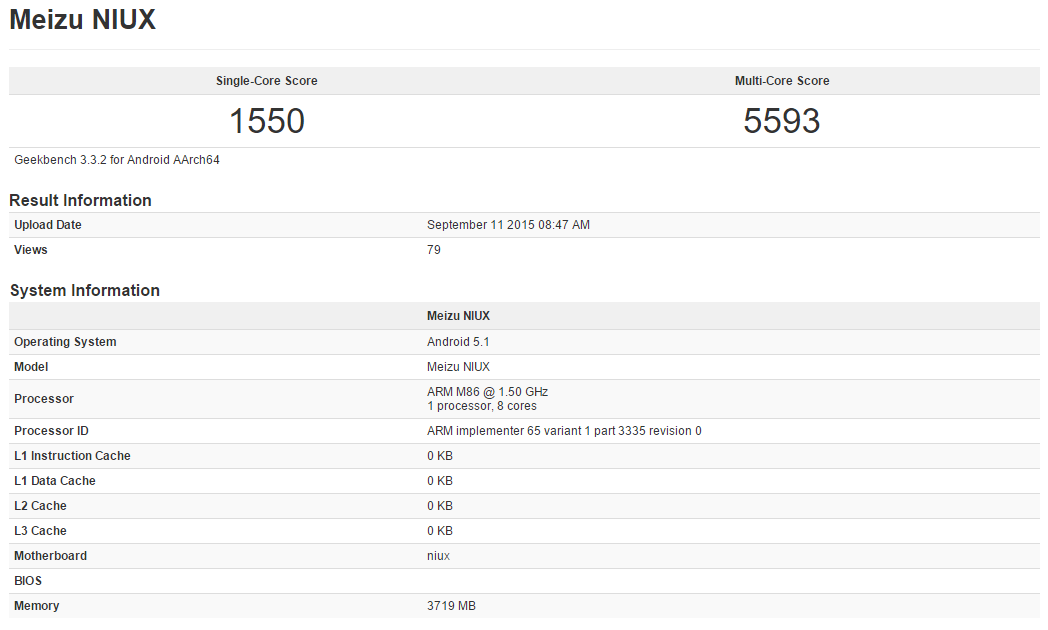1048x630 pixels.
Task: Click the Result Information section heading
Action: 81,200
